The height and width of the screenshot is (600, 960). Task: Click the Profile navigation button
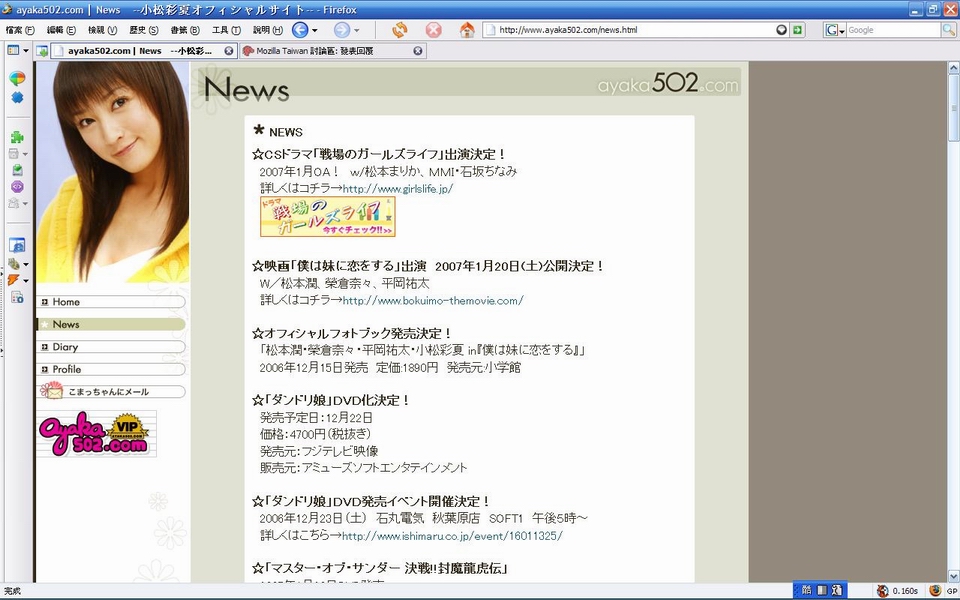pyautogui.click(x=110, y=369)
